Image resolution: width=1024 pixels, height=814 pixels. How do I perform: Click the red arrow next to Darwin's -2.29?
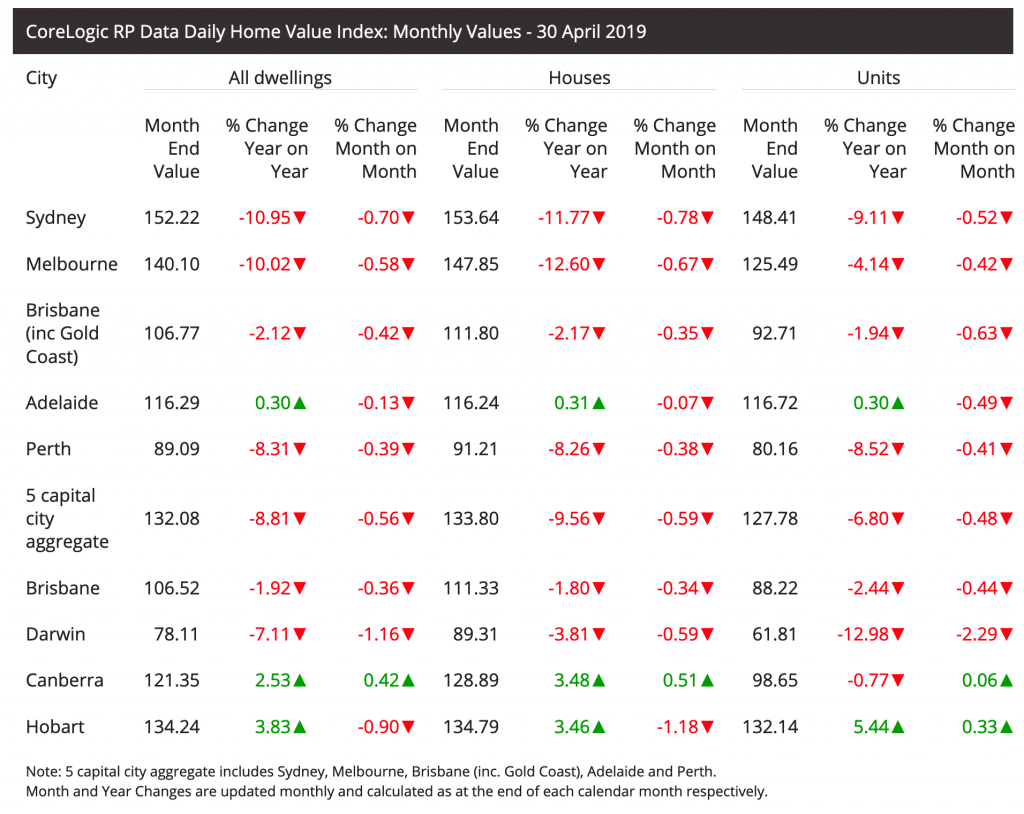pos(1007,635)
